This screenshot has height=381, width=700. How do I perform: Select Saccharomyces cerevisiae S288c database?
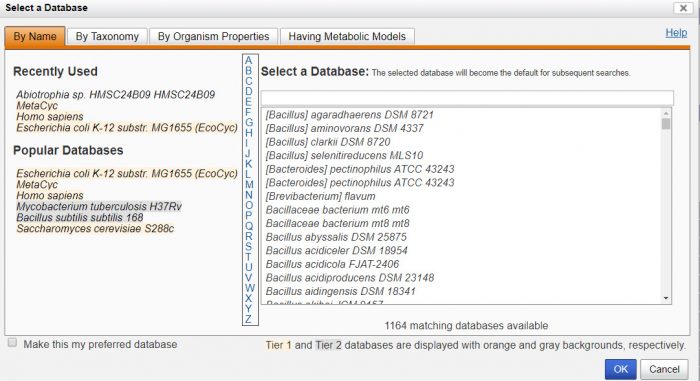[x=95, y=228]
